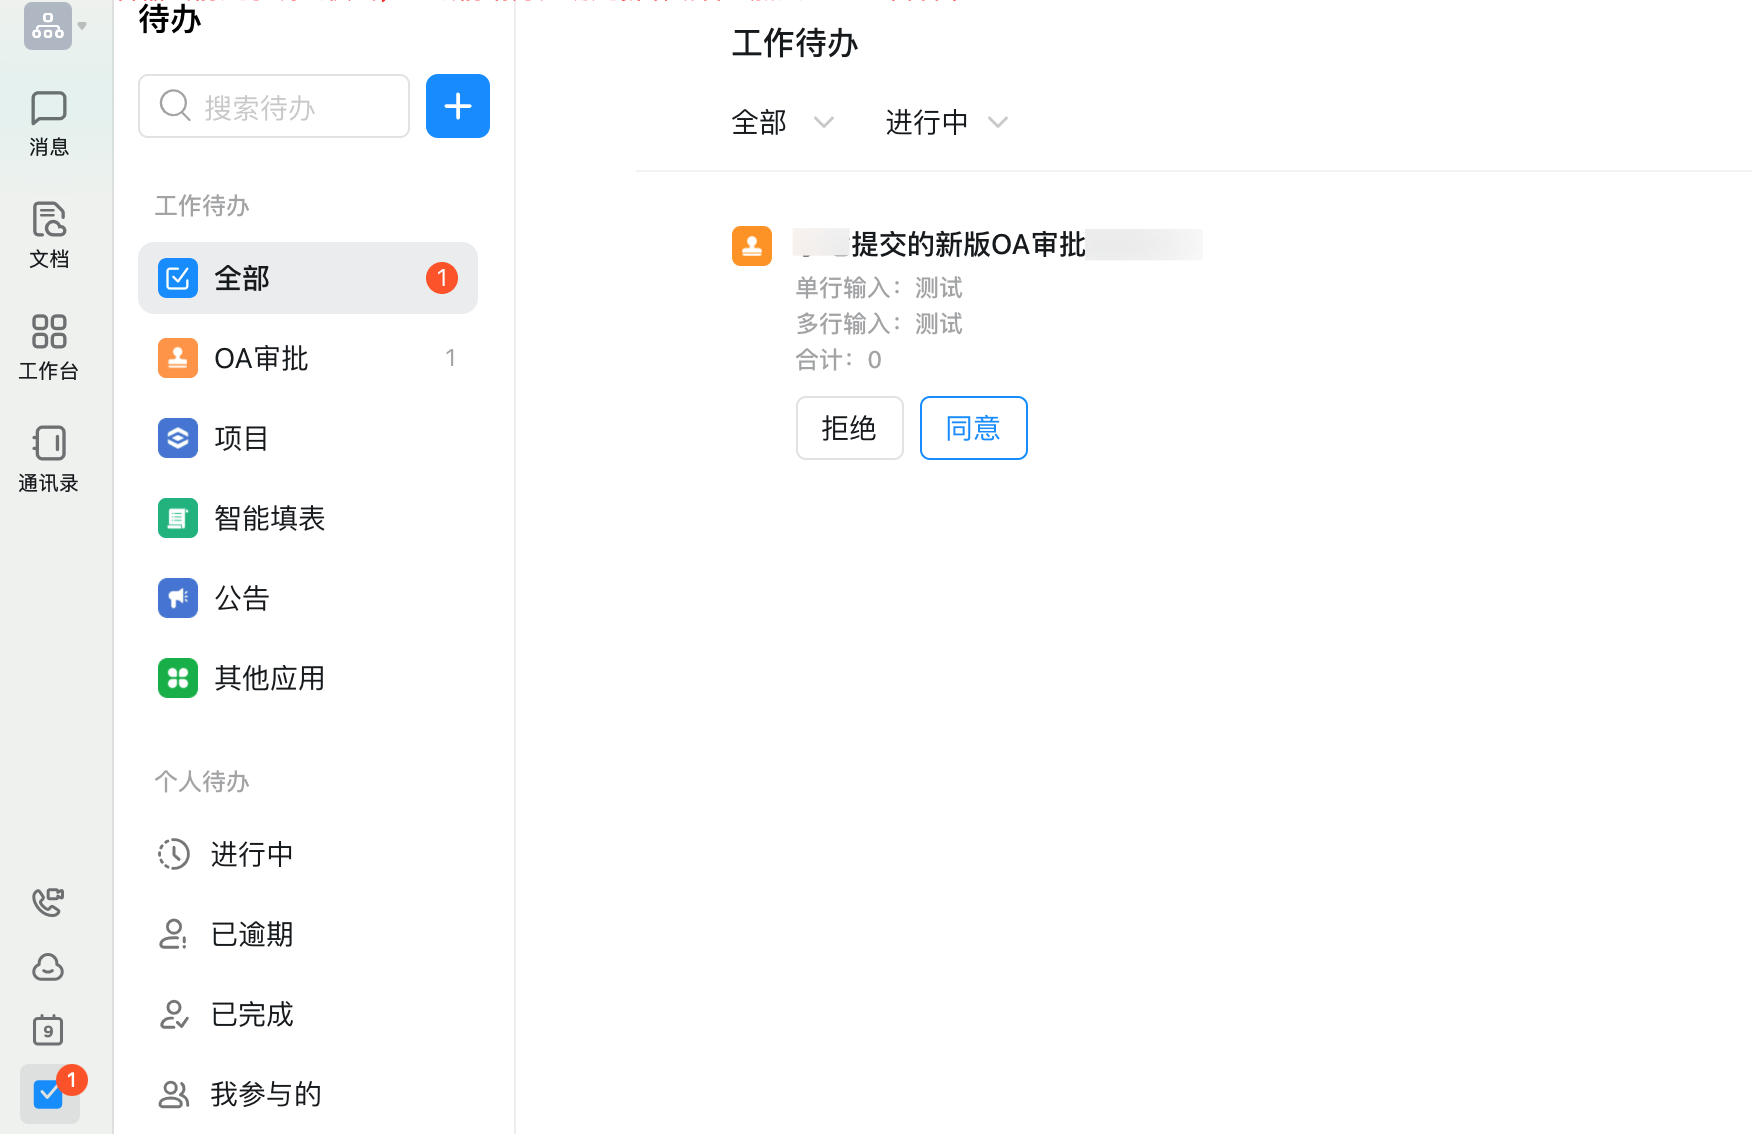The image size is (1752, 1134).
Task: Click the 拒绝 reject button
Action: point(848,427)
